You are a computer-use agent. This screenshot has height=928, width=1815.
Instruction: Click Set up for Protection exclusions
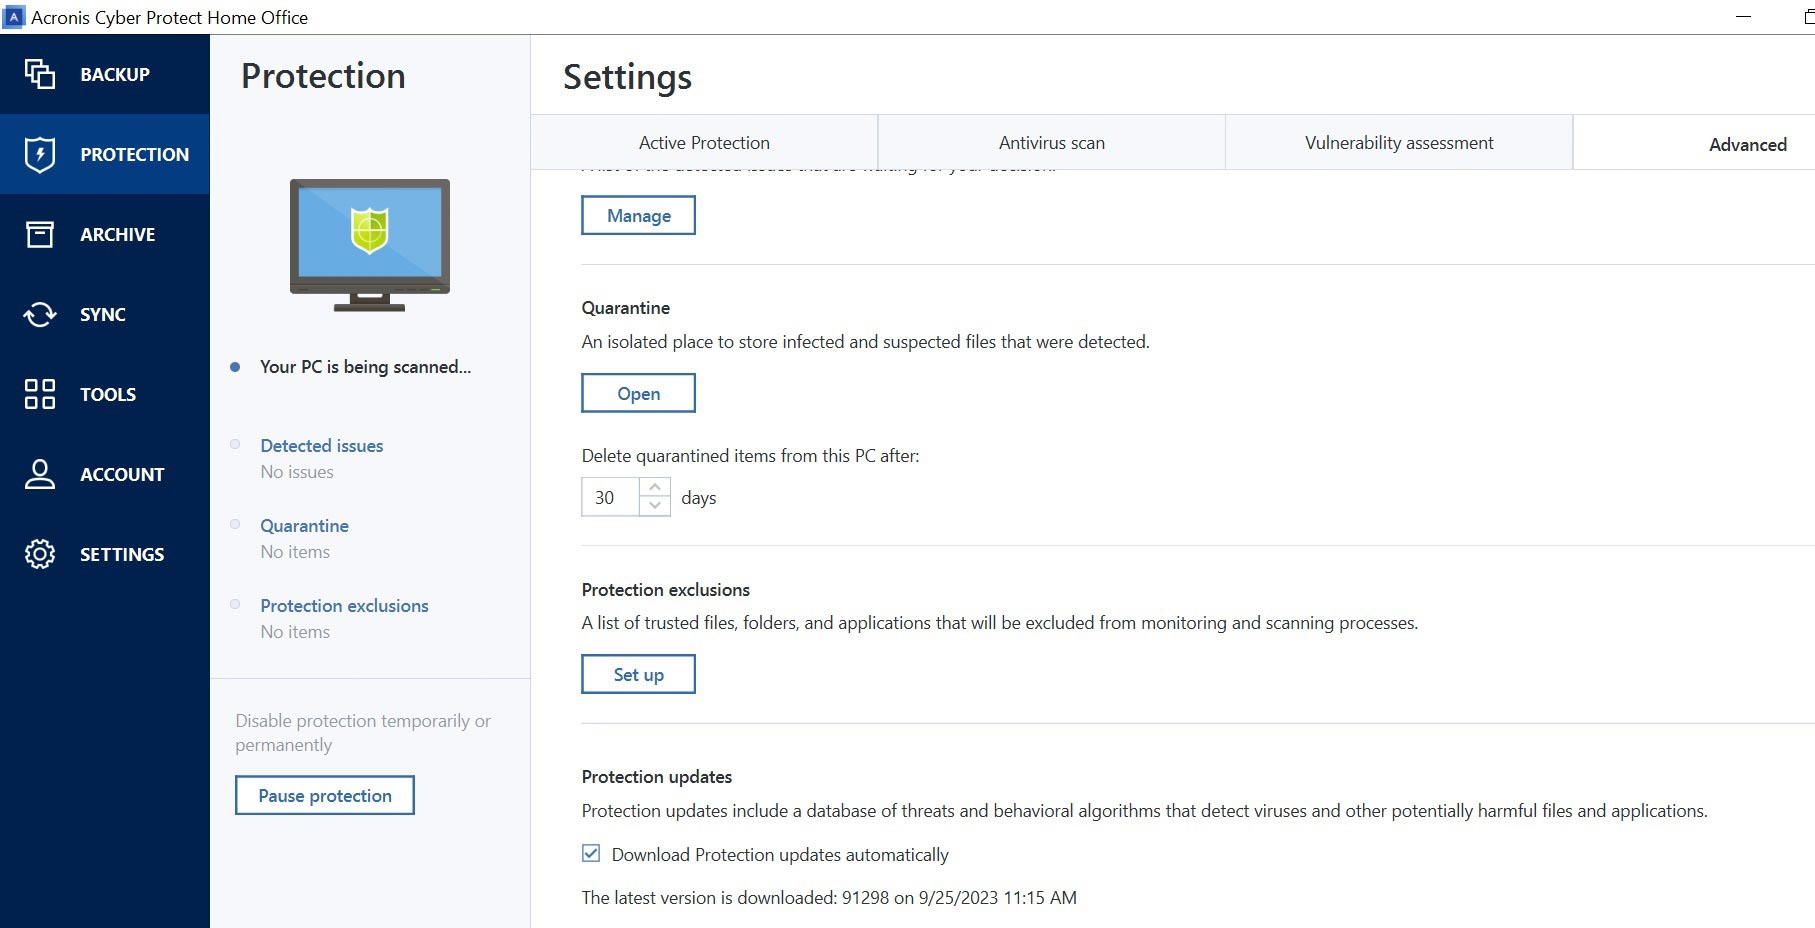pos(638,674)
